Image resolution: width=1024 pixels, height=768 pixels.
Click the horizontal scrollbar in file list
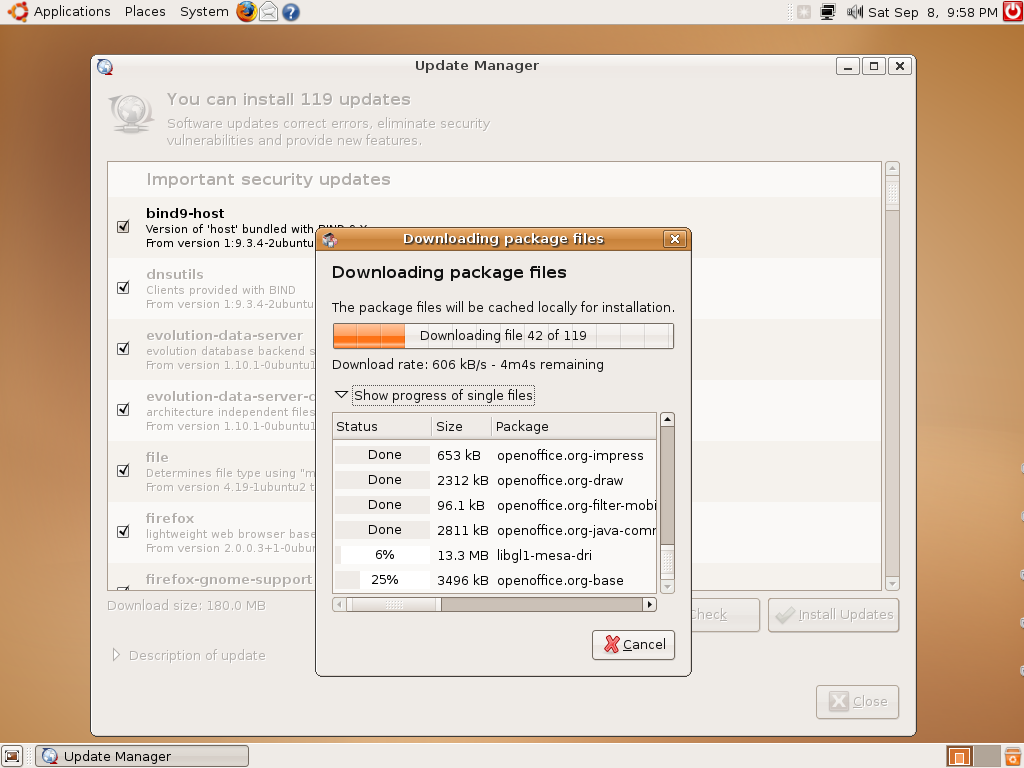(x=540, y=604)
